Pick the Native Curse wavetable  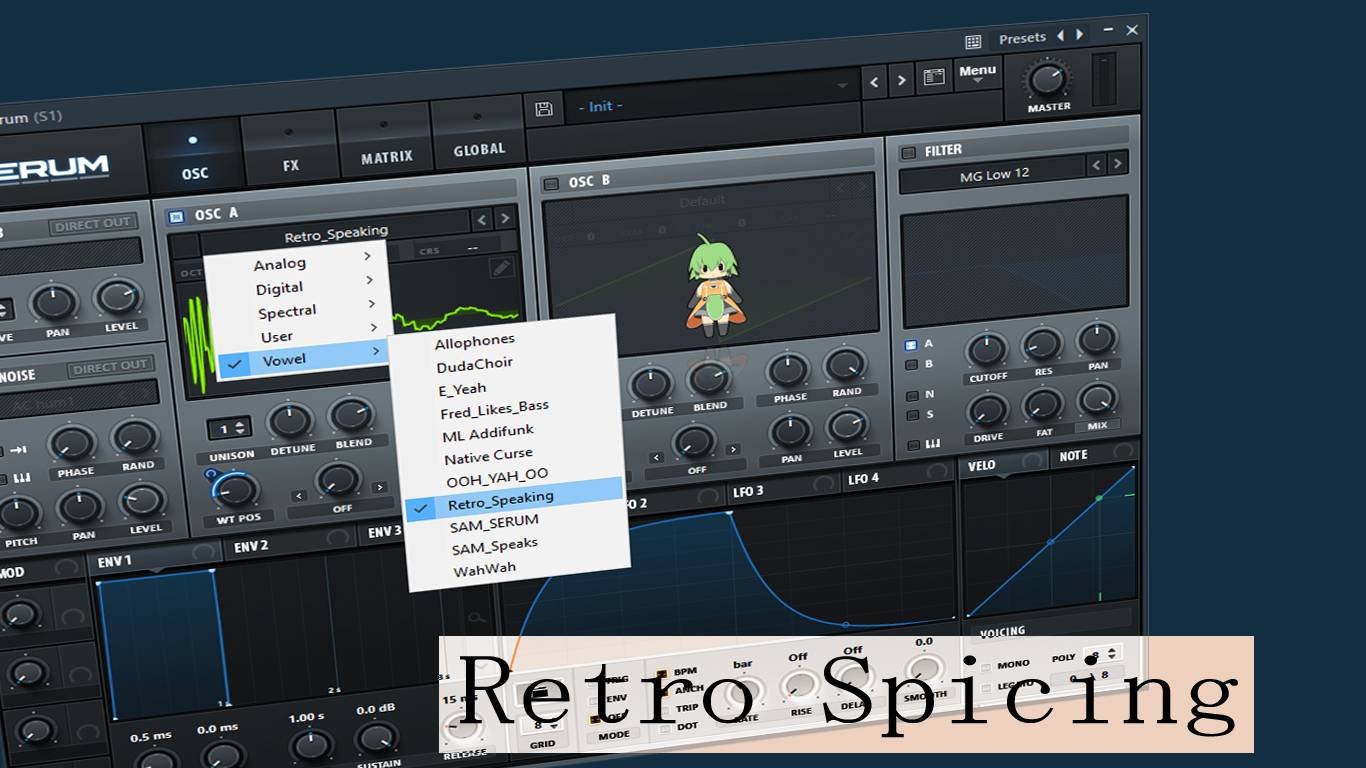click(x=509, y=455)
